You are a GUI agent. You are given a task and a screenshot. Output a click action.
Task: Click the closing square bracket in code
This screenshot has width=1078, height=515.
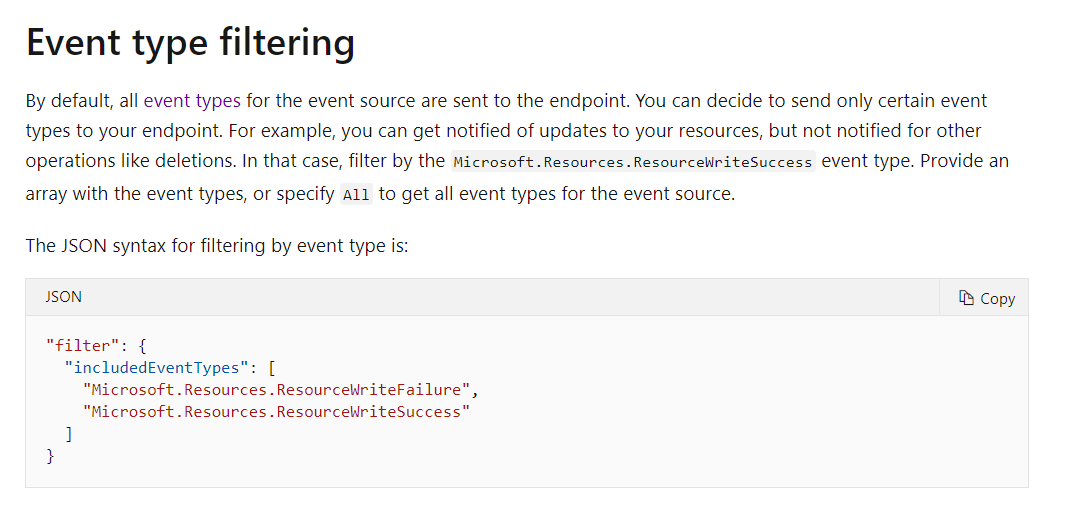pyautogui.click(x=69, y=434)
